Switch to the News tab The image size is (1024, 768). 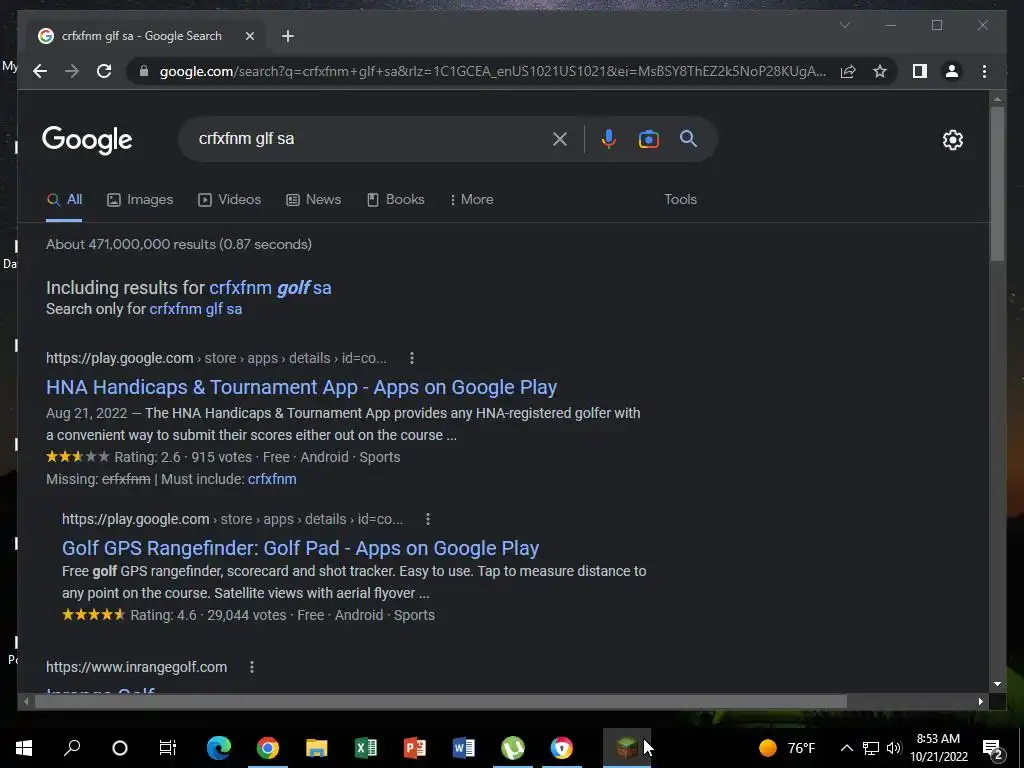[313, 199]
